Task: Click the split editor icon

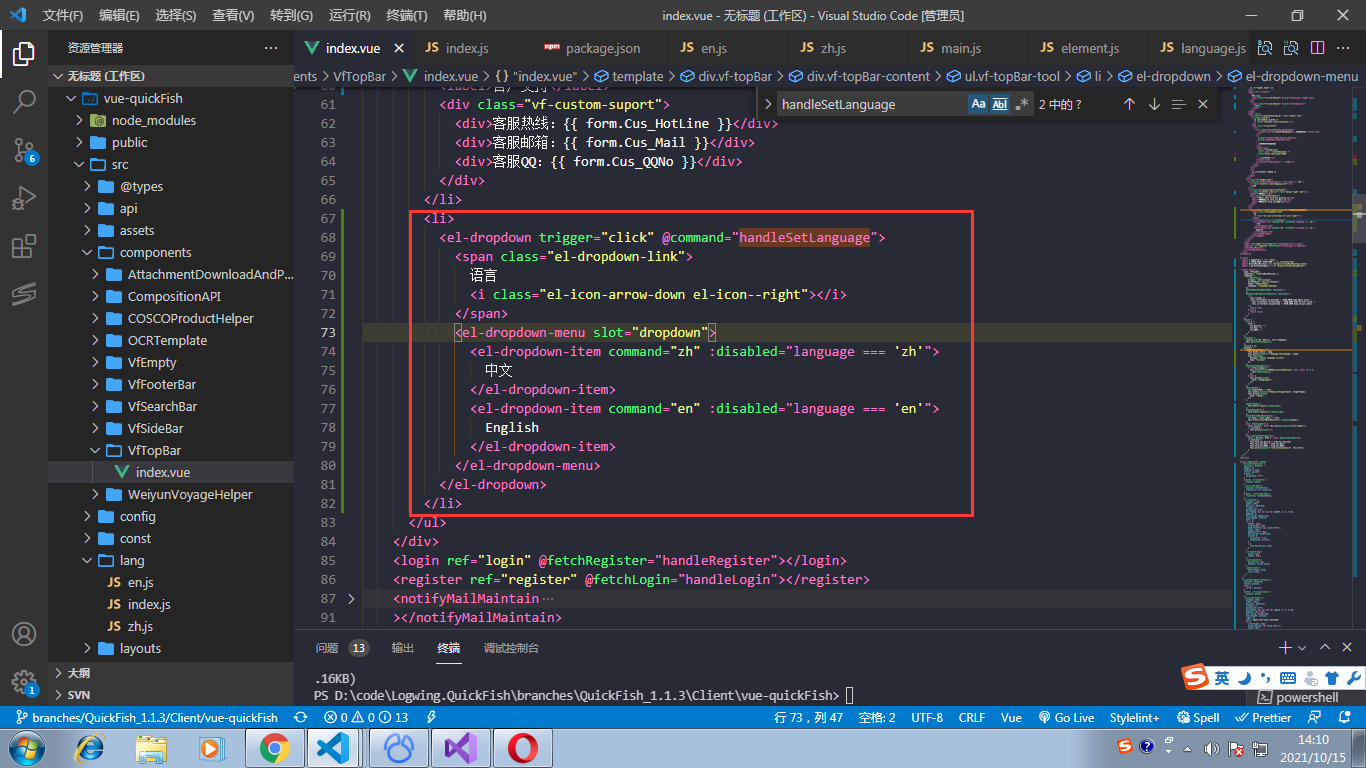Action: [x=1317, y=48]
